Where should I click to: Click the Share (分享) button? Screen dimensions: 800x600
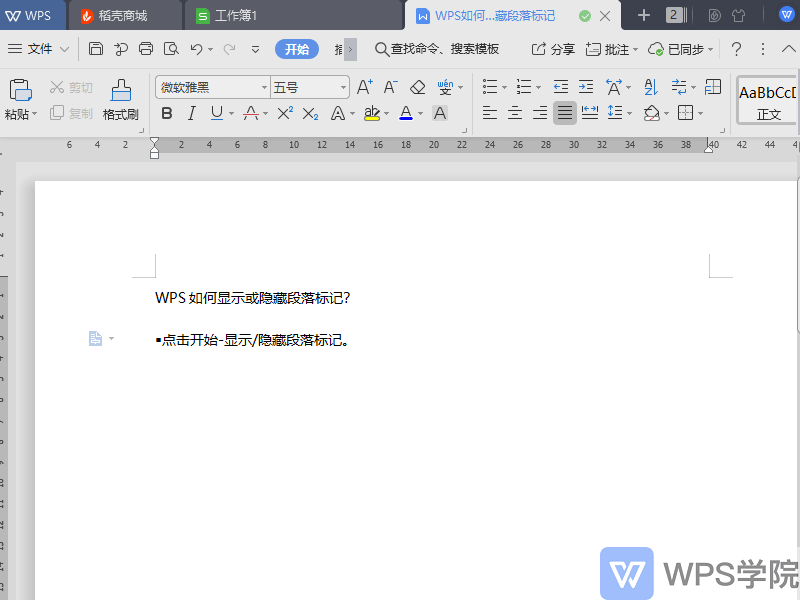coord(553,49)
